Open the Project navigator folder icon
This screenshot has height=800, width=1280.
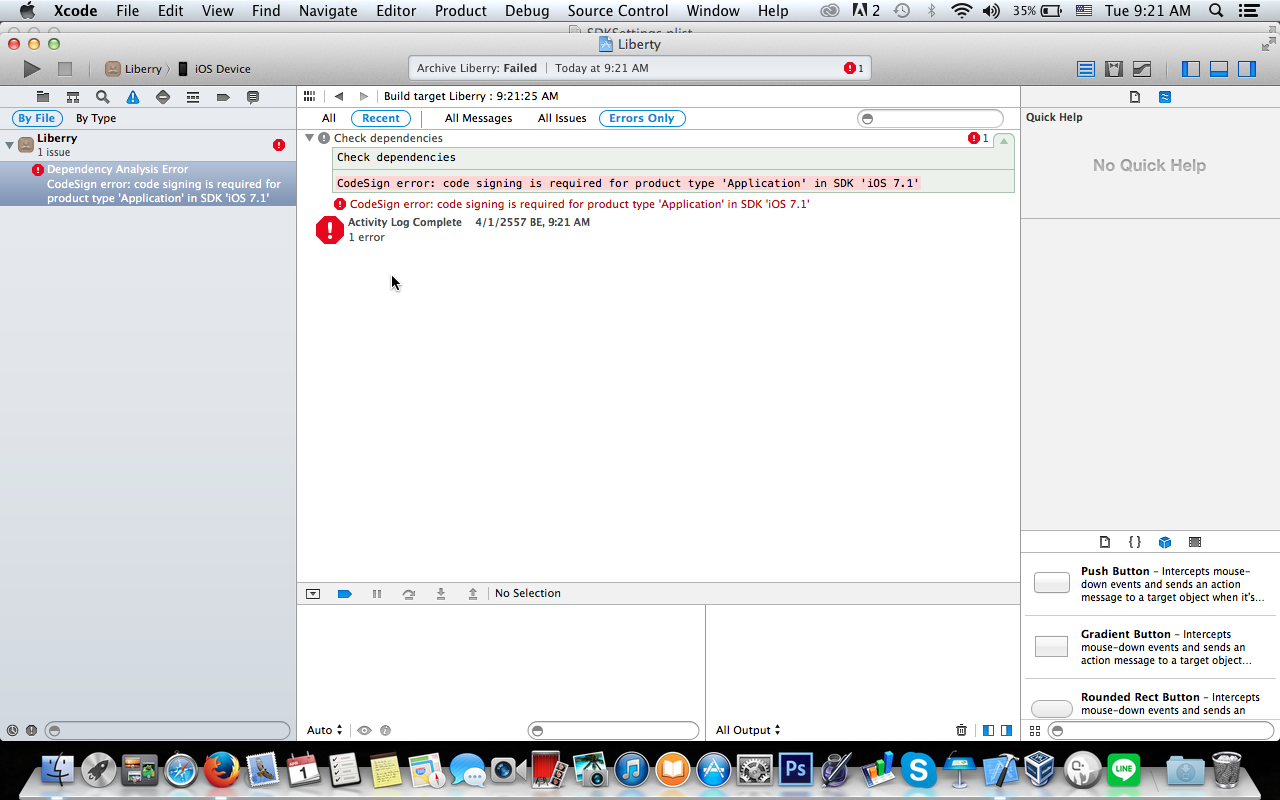[43, 97]
